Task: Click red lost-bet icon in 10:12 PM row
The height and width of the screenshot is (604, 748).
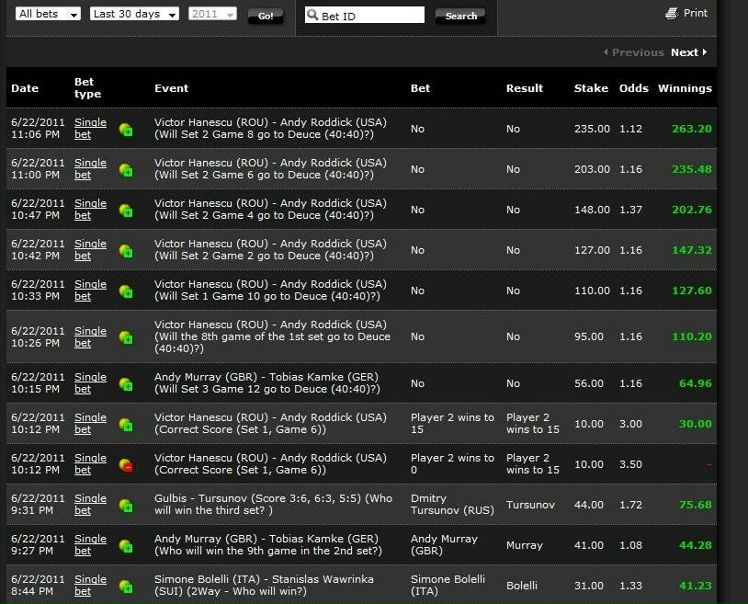Action: click(126, 465)
